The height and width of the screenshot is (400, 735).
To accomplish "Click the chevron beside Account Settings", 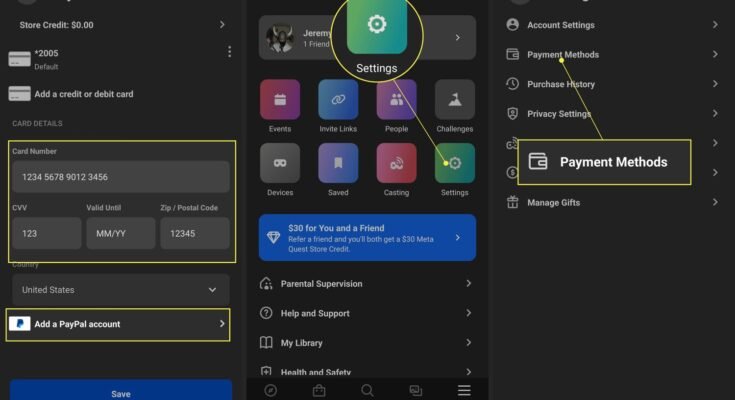I will click(715, 24).
